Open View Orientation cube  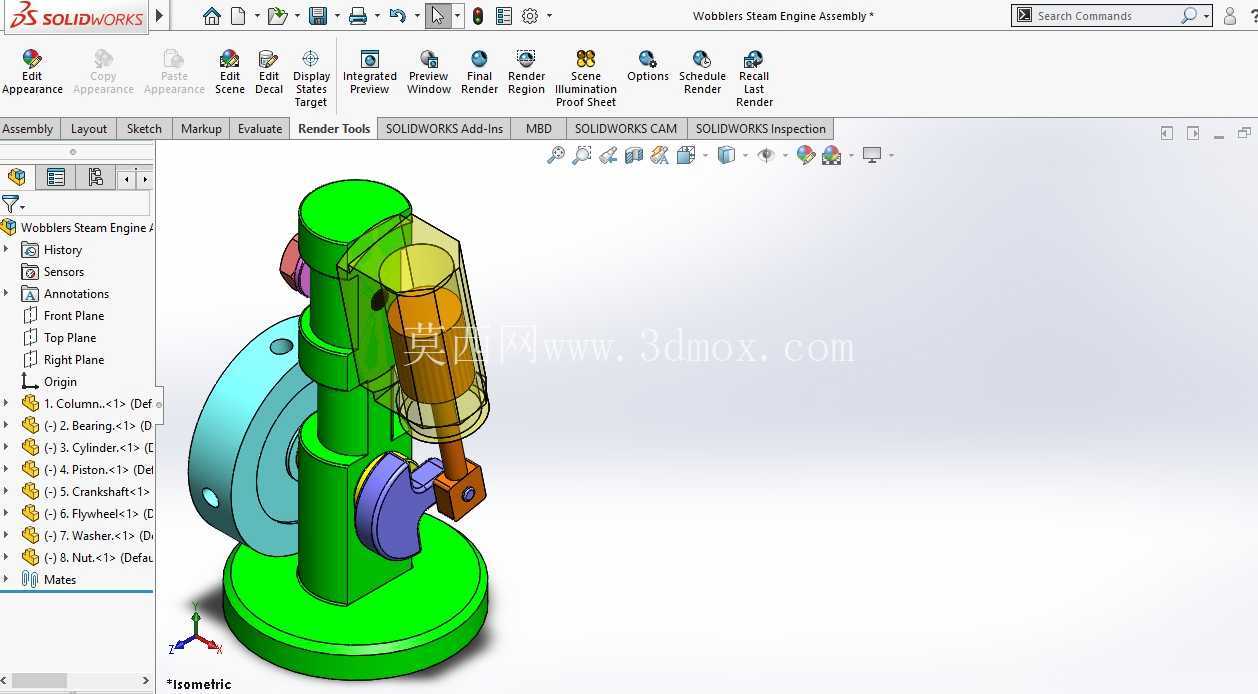[686, 155]
